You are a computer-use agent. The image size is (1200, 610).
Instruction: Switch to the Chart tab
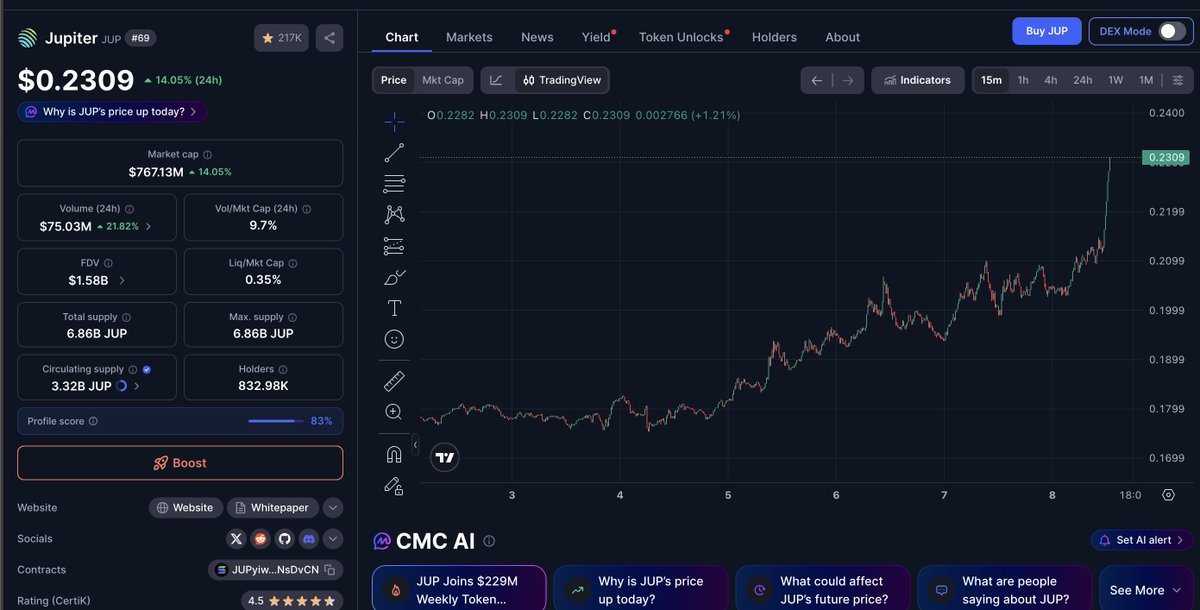coord(402,37)
